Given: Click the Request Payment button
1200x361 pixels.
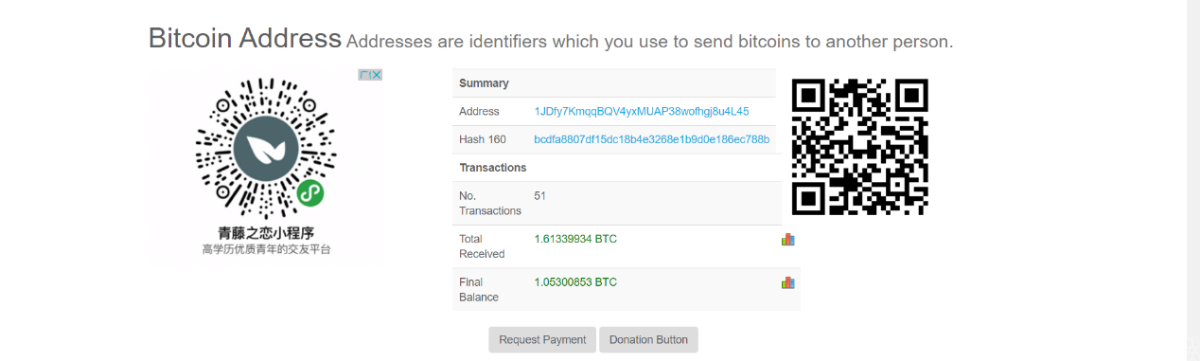Looking at the screenshot, I should (542, 340).
